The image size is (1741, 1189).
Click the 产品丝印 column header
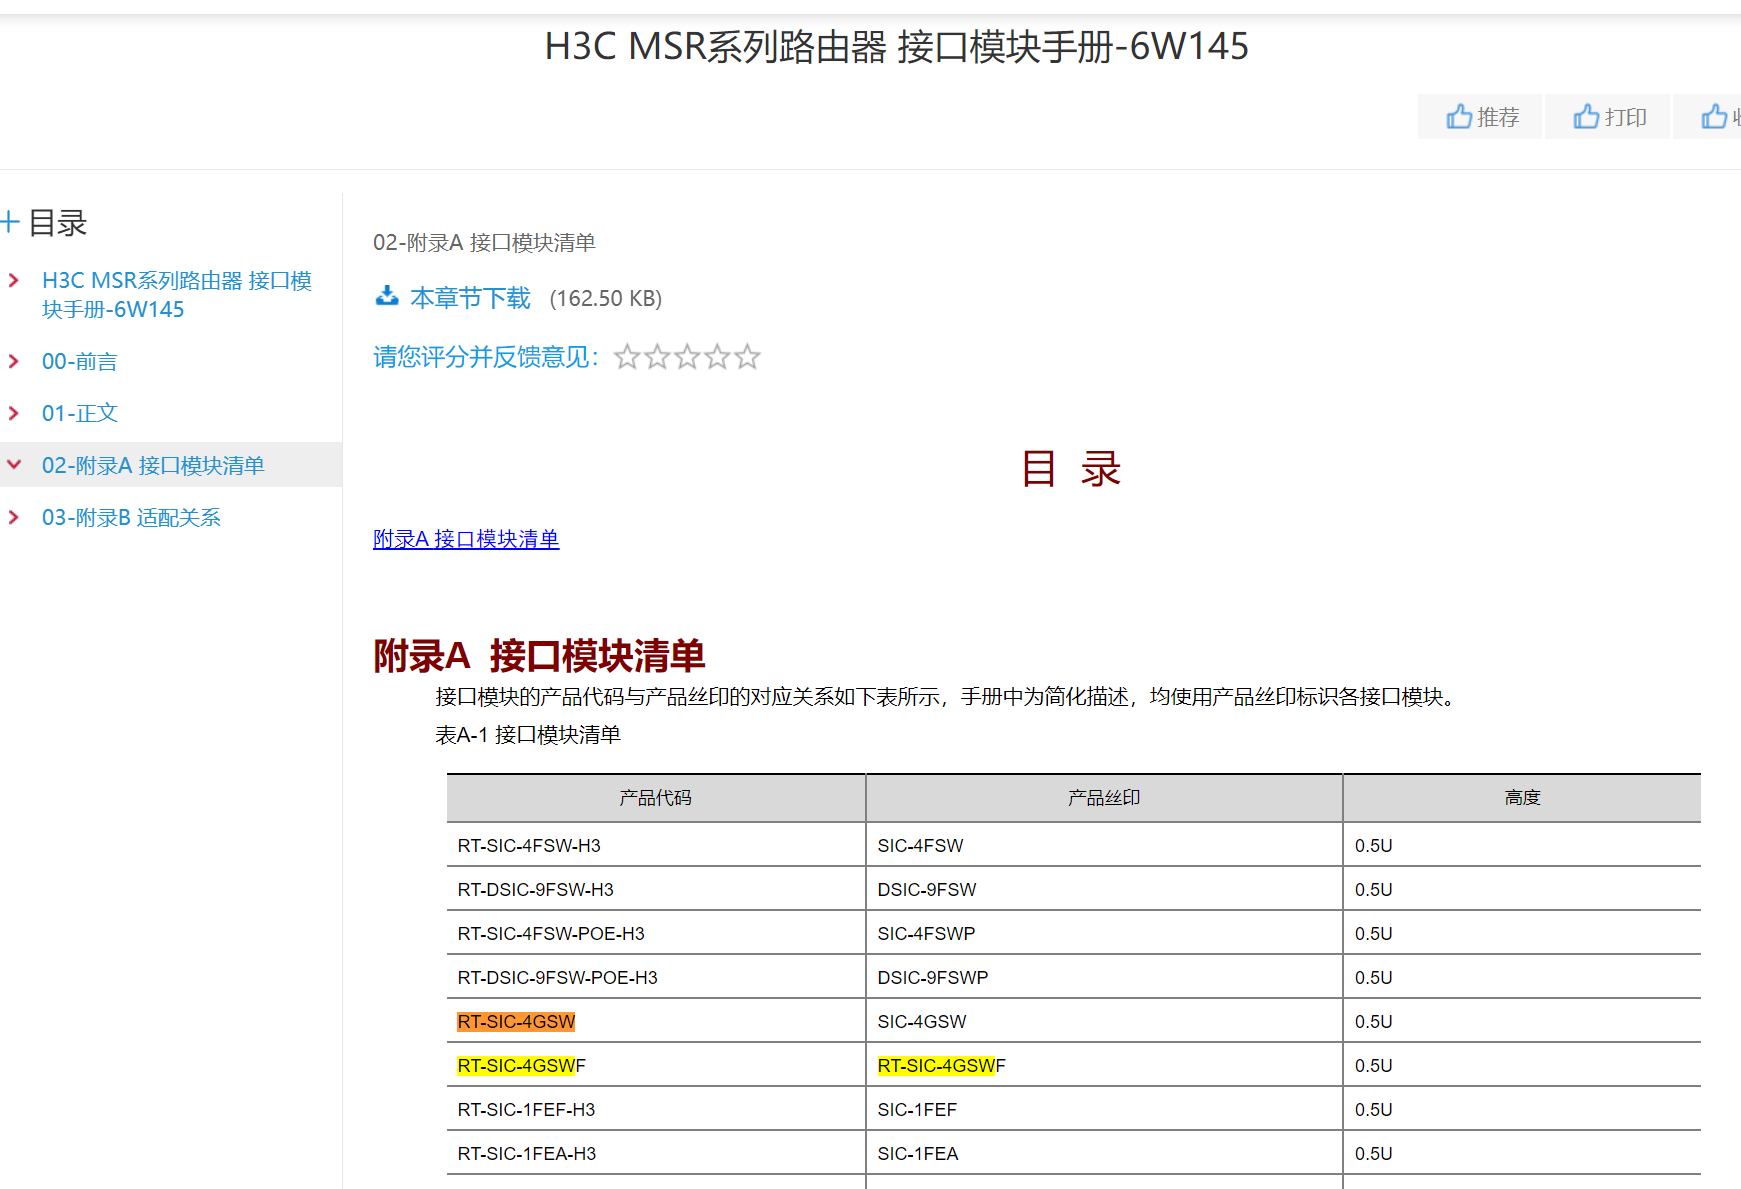pyautogui.click(x=1104, y=798)
